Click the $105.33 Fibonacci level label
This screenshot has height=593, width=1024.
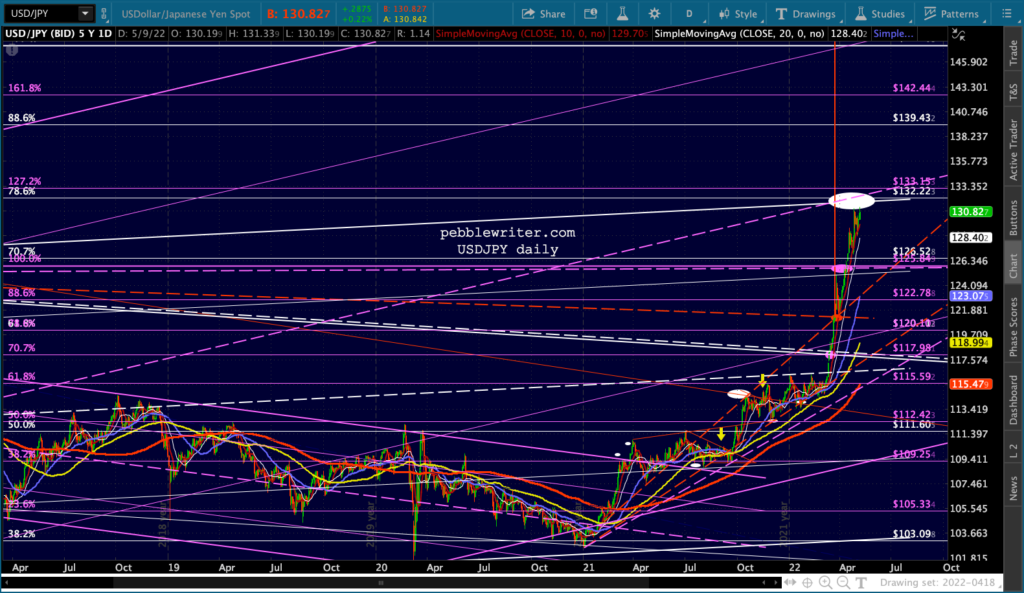coord(914,504)
